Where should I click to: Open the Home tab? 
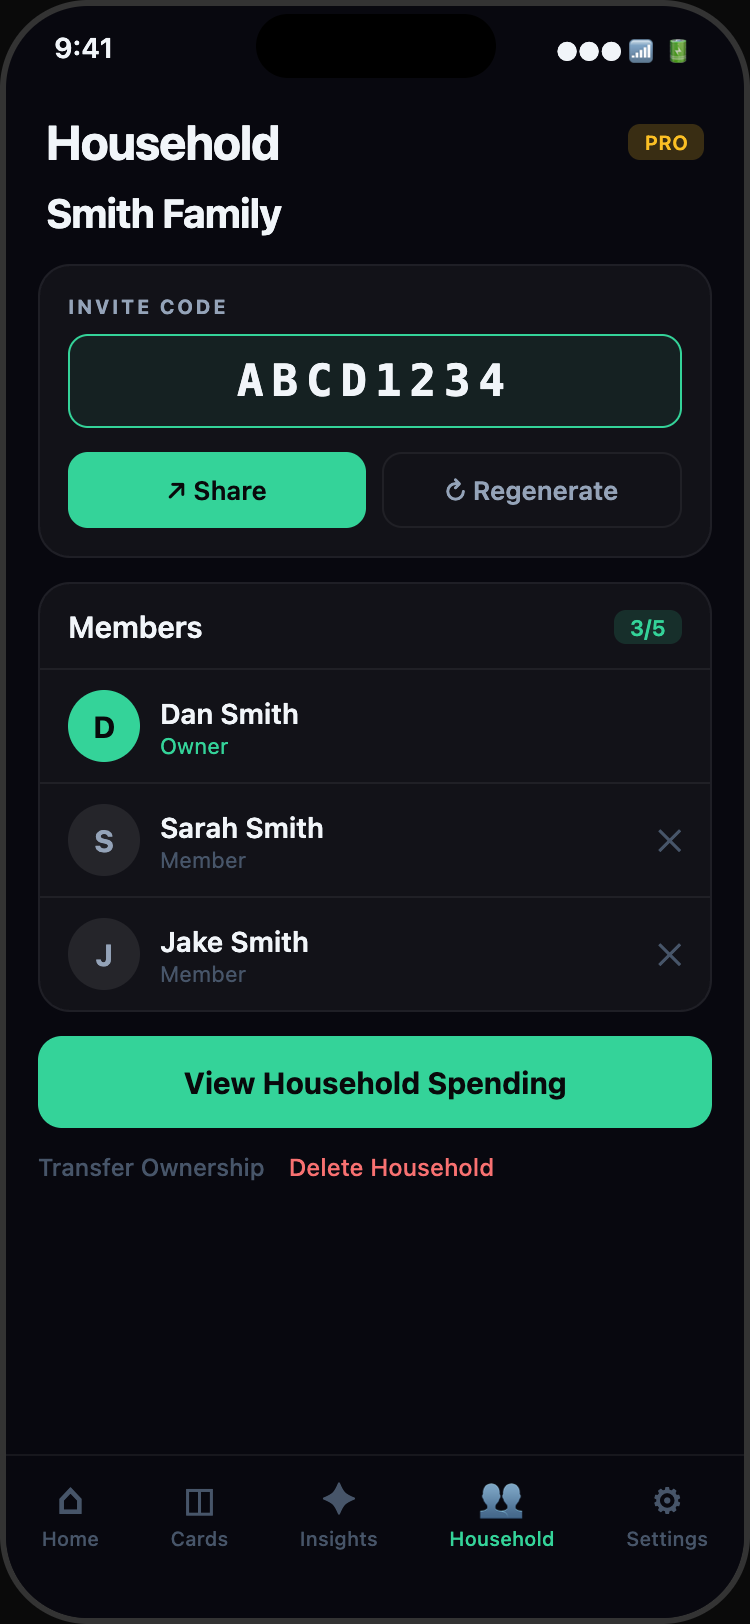point(70,1516)
